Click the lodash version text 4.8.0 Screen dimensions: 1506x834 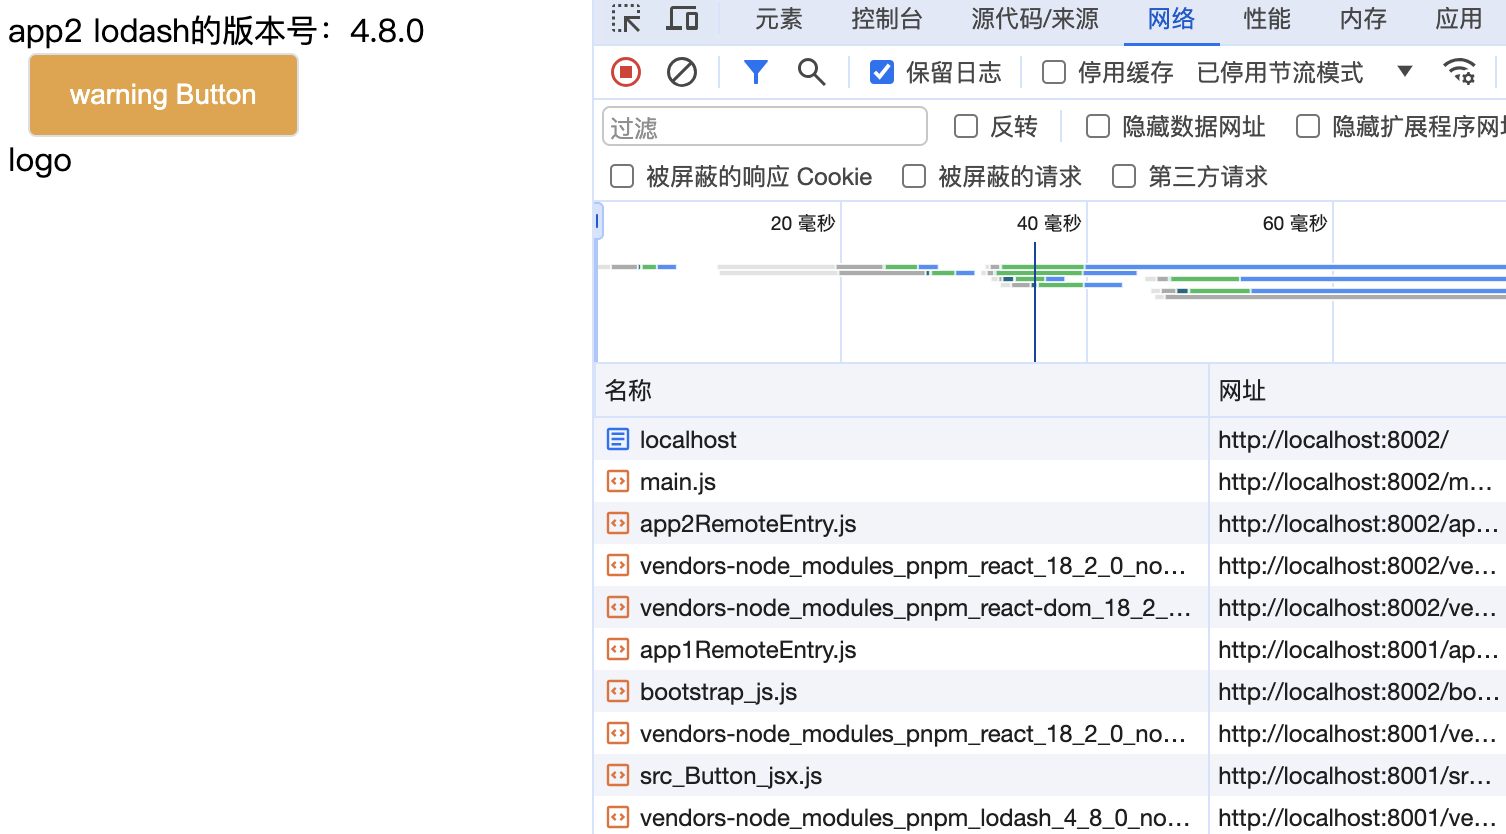[387, 31]
